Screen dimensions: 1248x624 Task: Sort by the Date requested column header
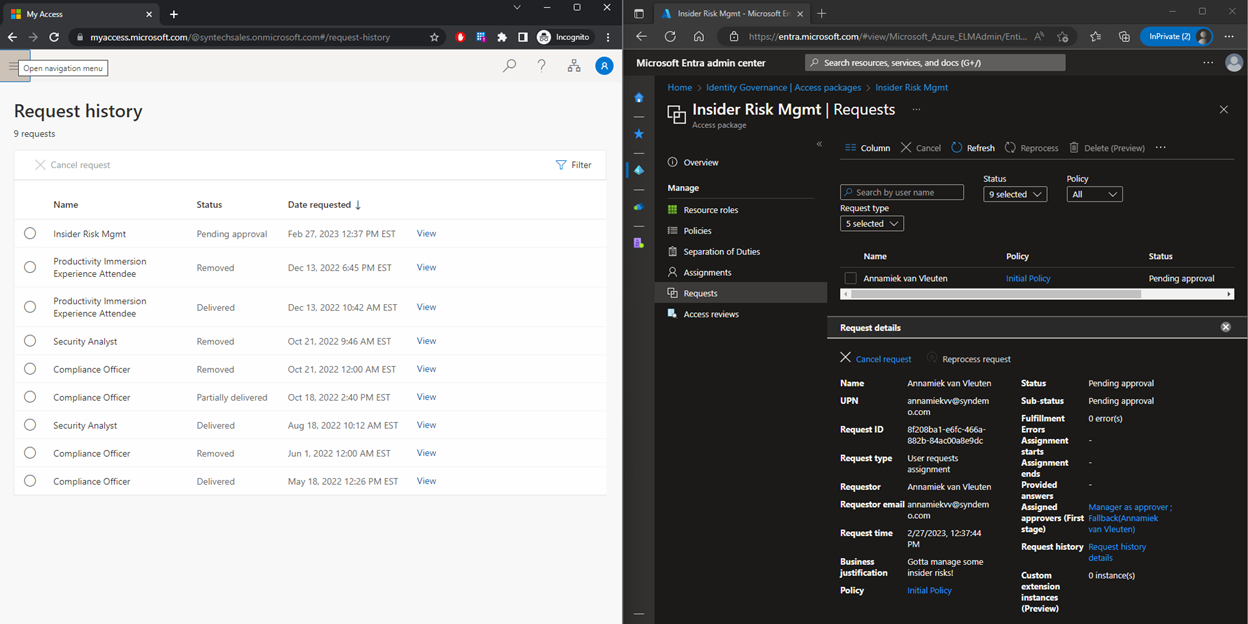click(324, 205)
